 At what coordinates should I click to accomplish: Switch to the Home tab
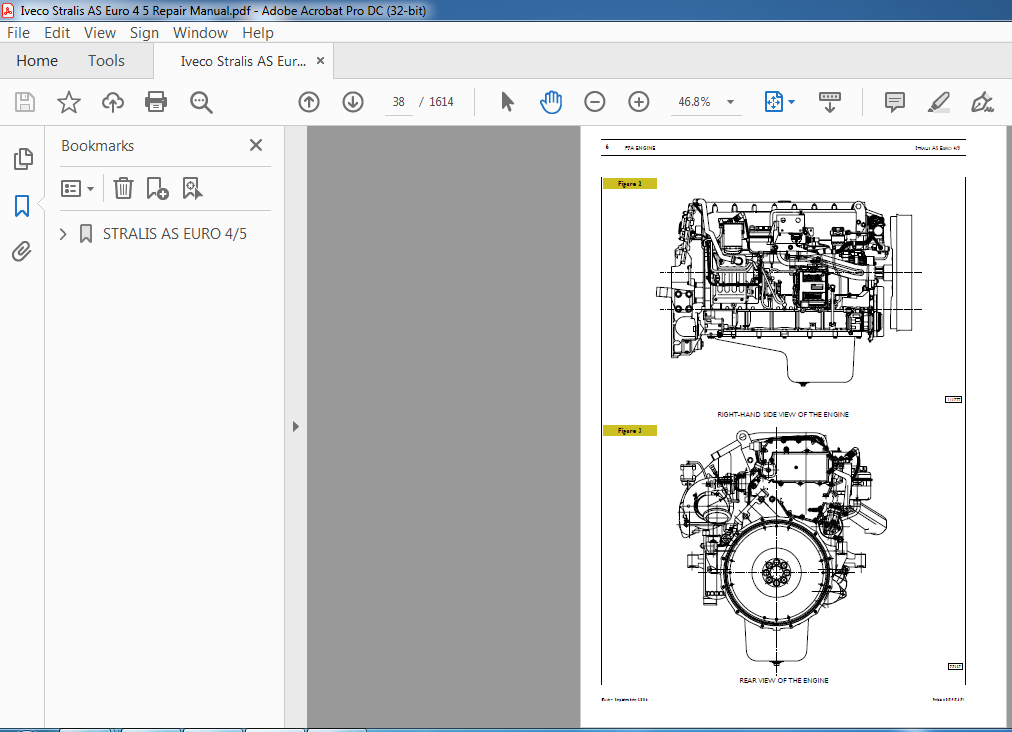pyautogui.click(x=37, y=61)
